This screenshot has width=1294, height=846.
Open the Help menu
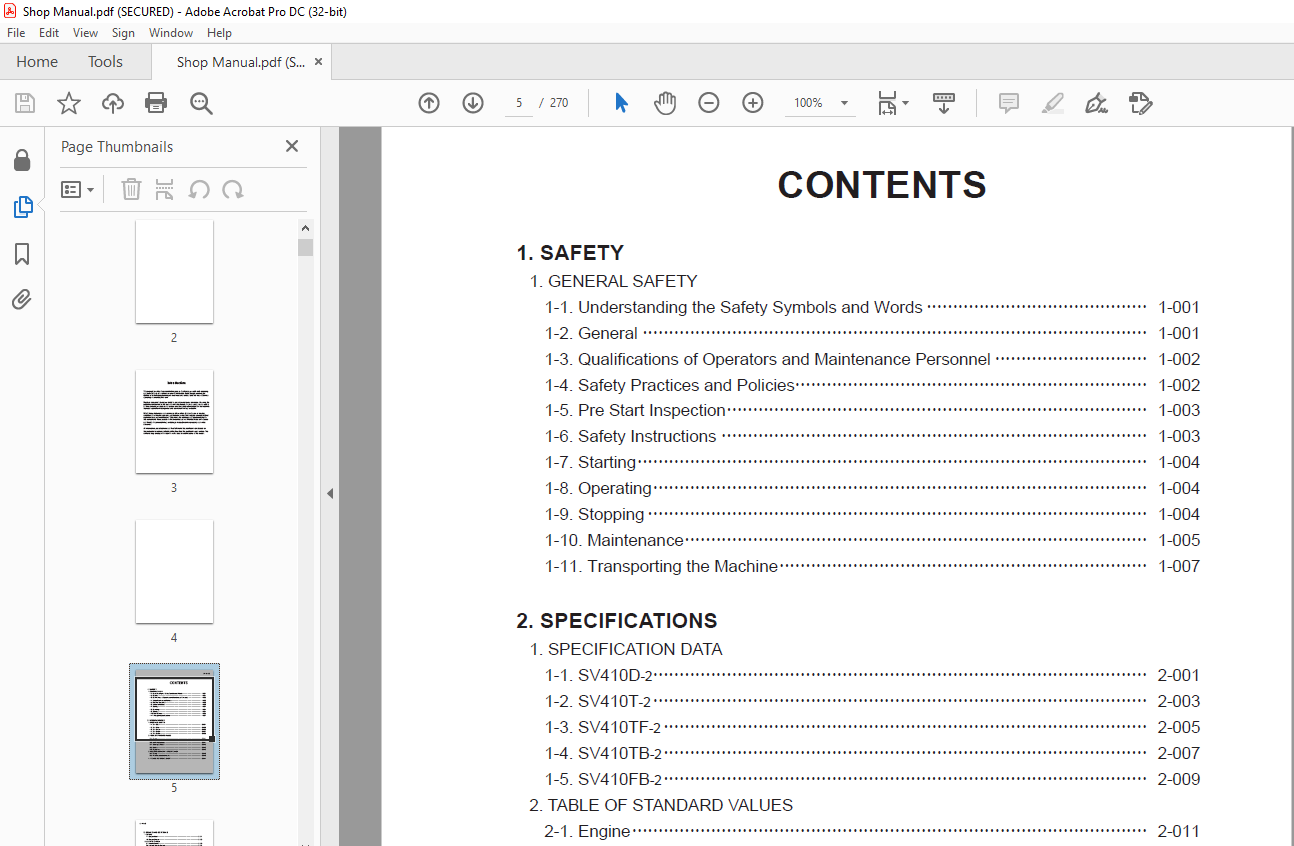[x=219, y=33]
